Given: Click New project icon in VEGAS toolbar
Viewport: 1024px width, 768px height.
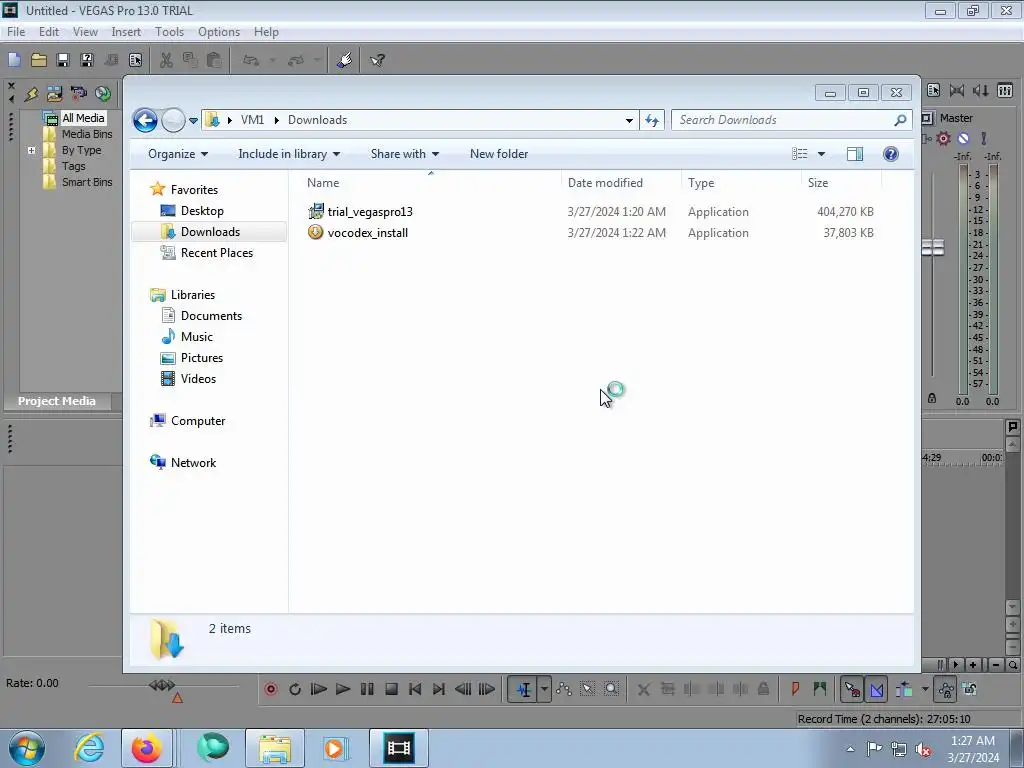Looking at the screenshot, I should coord(14,60).
